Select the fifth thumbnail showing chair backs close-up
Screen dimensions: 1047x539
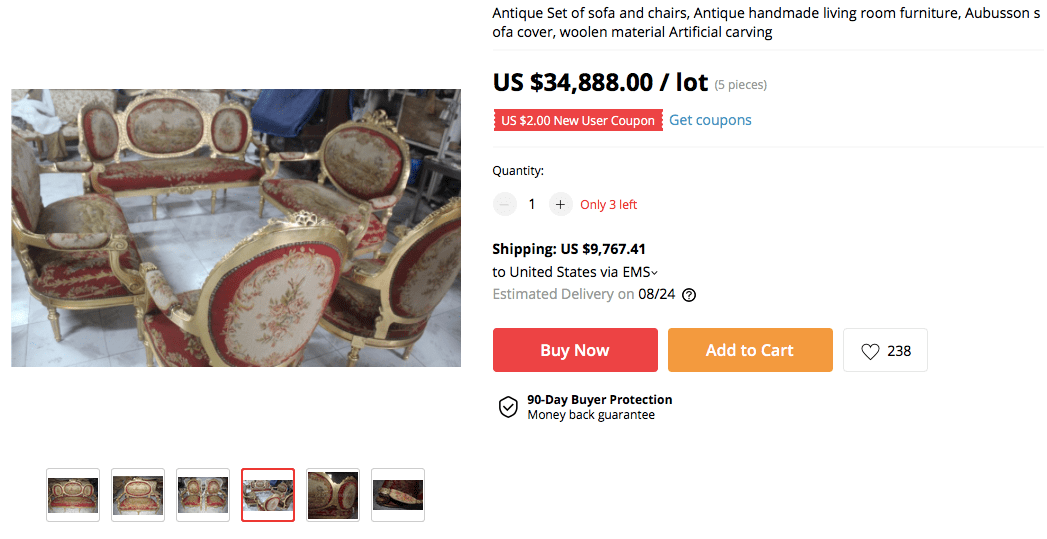pos(333,495)
